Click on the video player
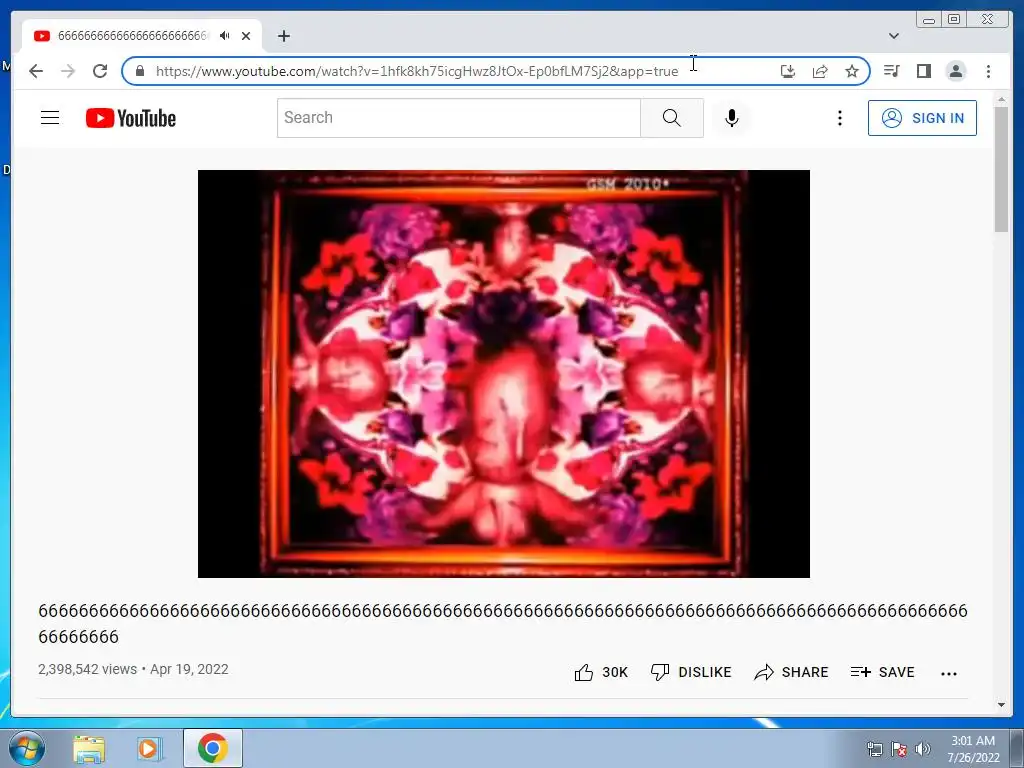 pyautogui.click(x=504, y=374)
